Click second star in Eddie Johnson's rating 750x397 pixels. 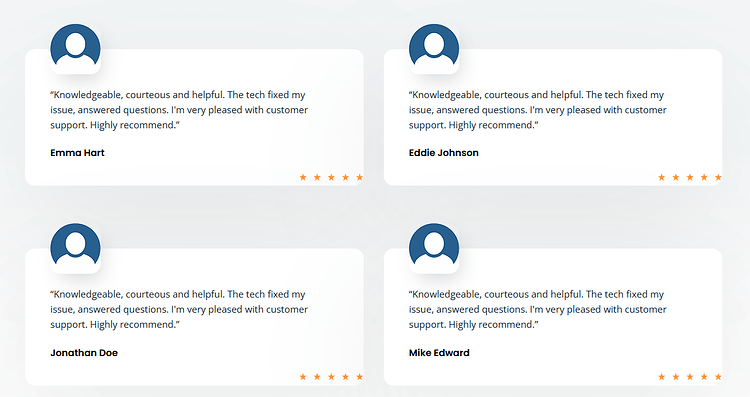coord(676,177)
